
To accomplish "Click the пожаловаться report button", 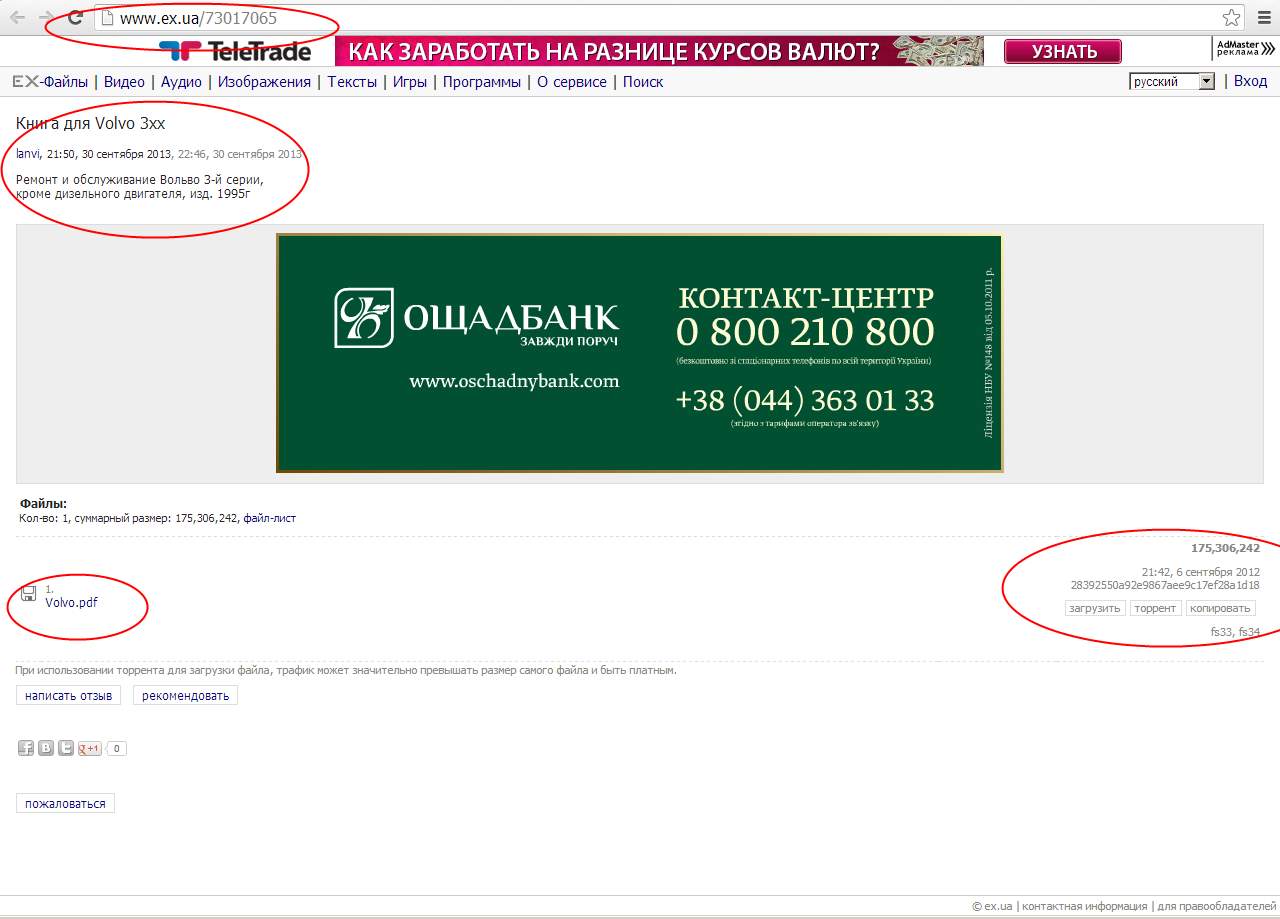I will tap(65, 803).
